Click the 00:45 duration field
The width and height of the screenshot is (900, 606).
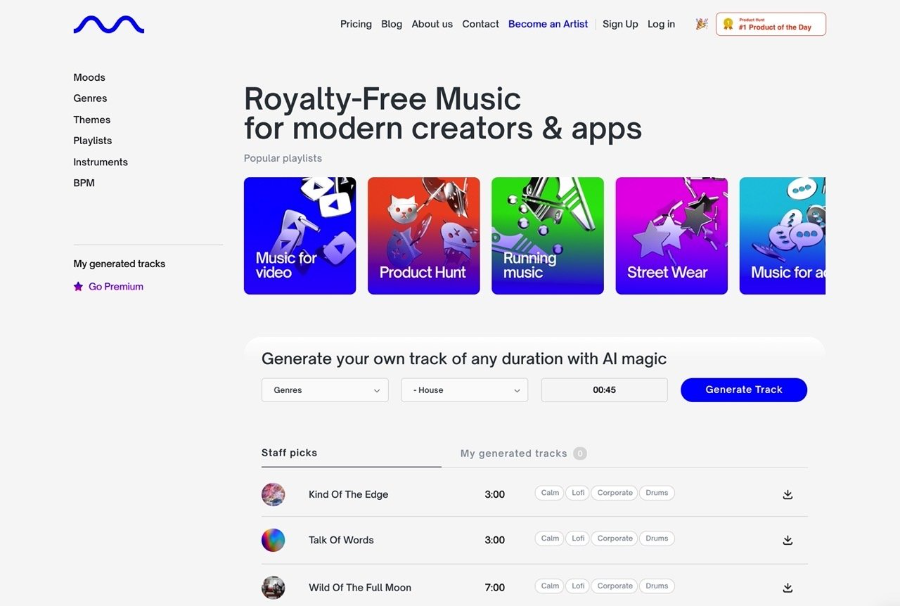pyautogui.click(x=604, y=390)
